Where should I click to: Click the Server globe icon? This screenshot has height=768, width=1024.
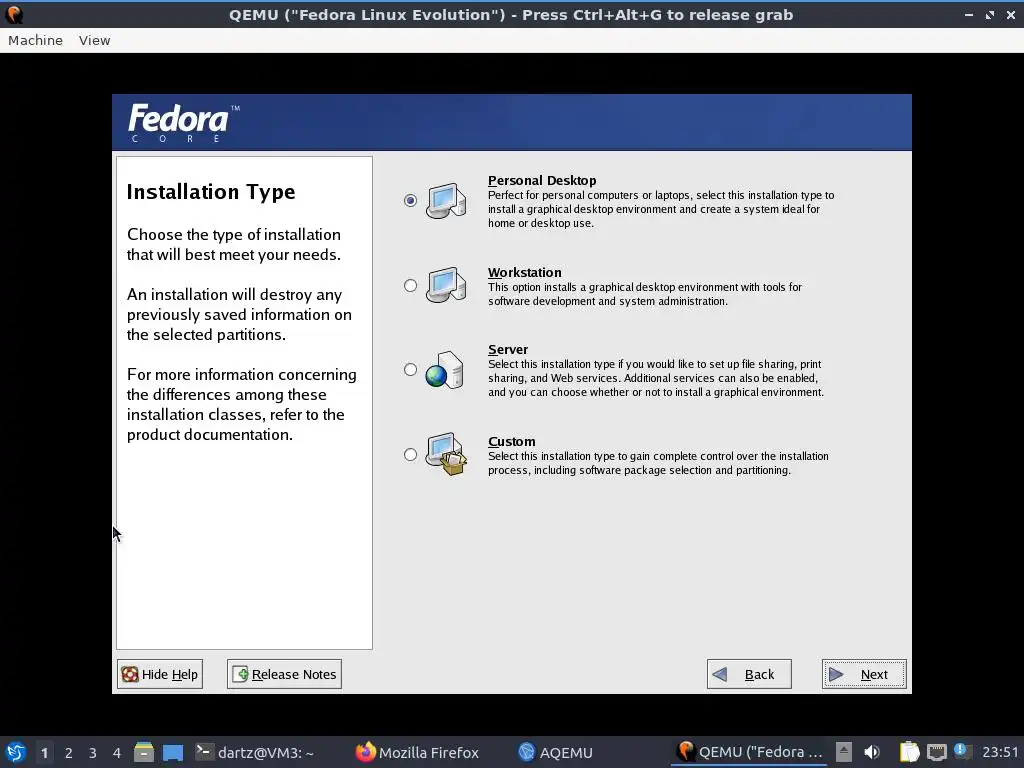point(445,370)
